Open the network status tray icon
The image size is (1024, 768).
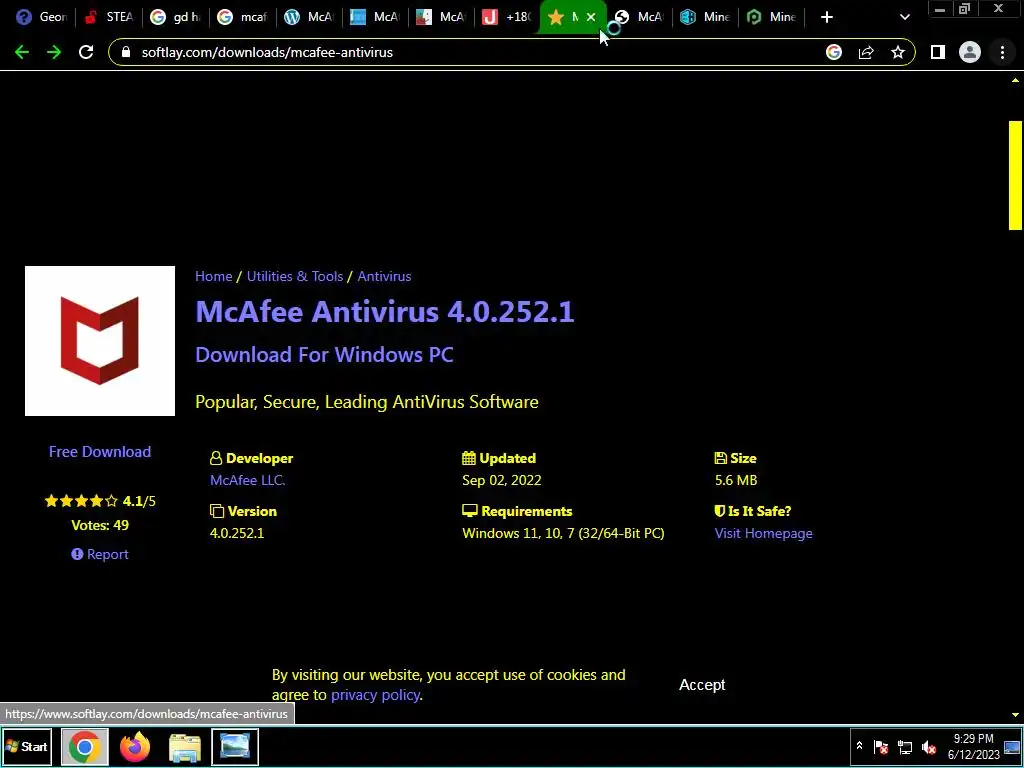coord(905,746)
